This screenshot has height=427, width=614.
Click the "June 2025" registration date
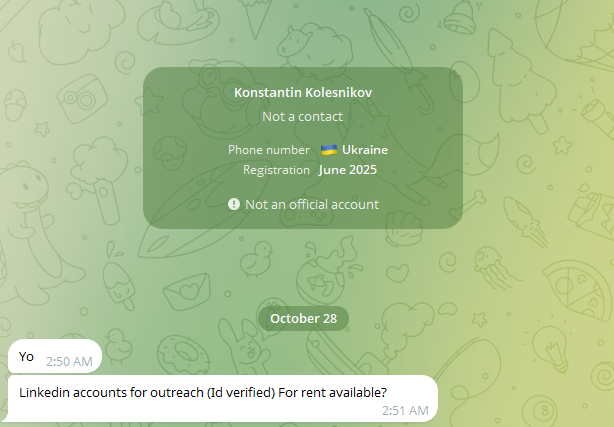pos(348,170)
